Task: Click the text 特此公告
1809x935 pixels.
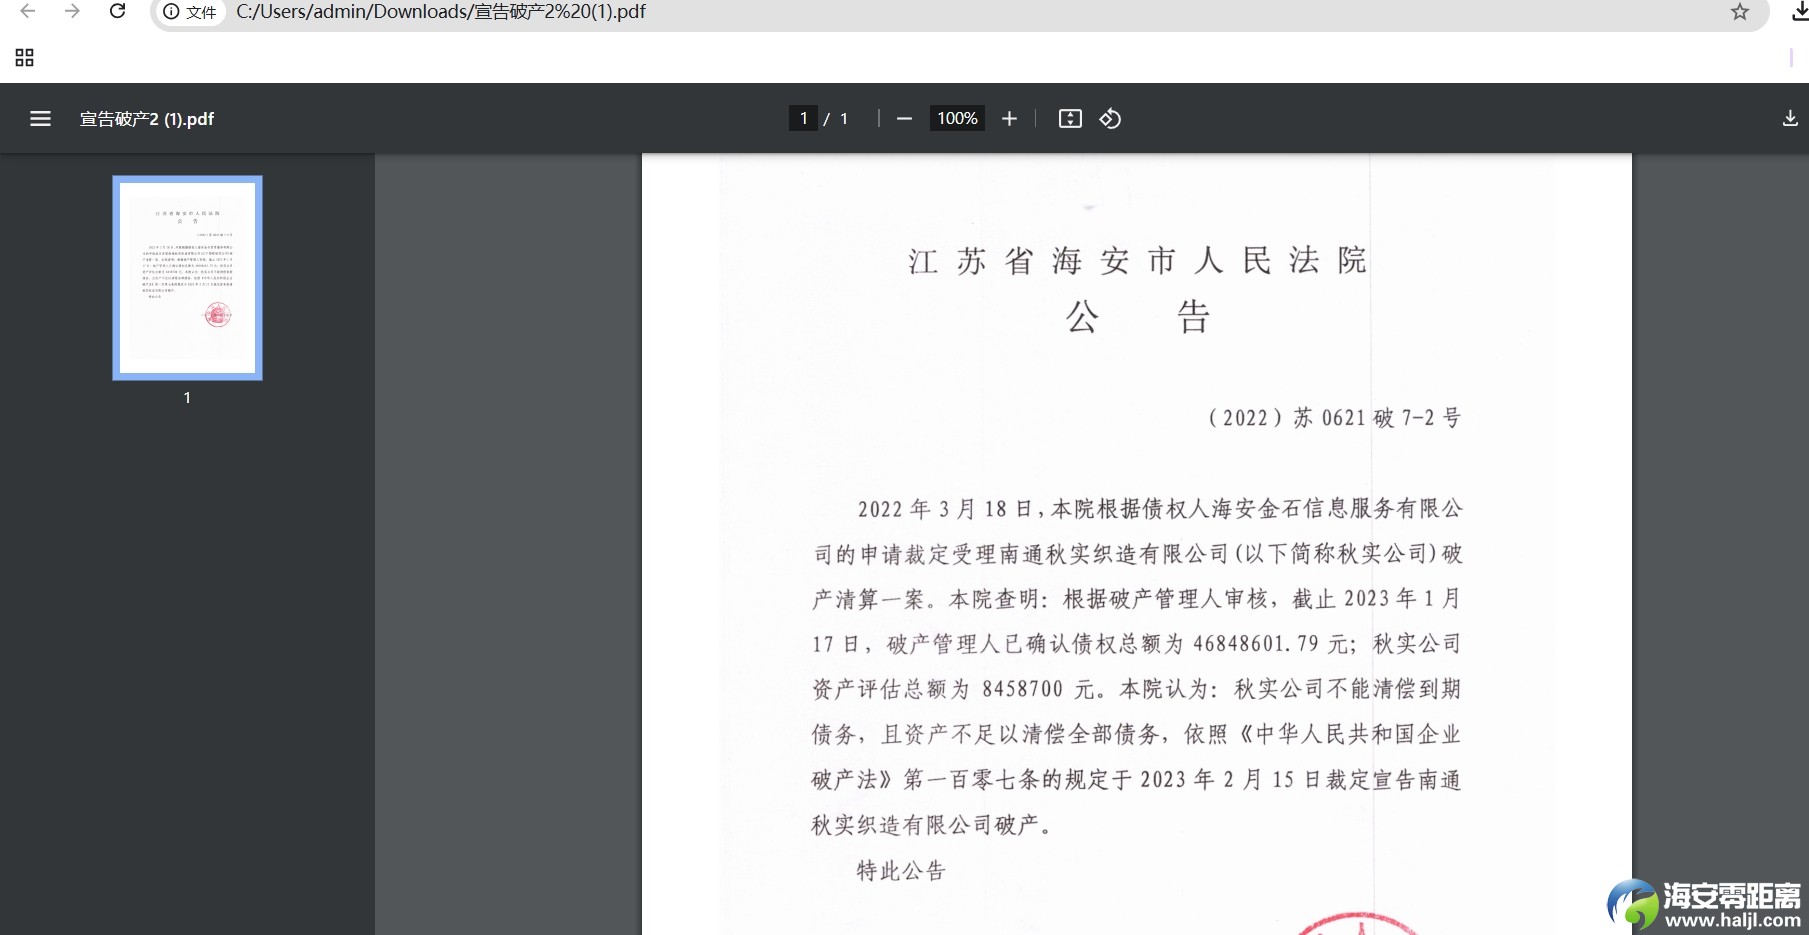Action: coord(901,871)
